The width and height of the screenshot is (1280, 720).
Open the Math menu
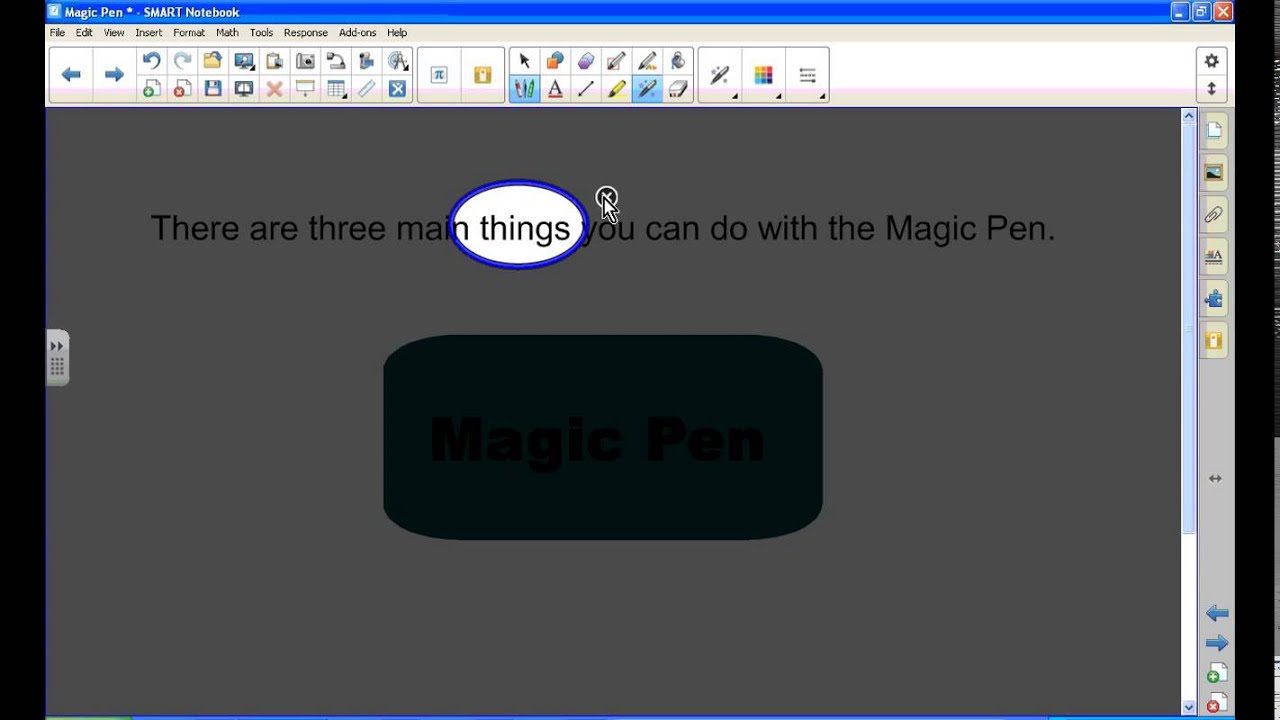(x=227, y=33)
